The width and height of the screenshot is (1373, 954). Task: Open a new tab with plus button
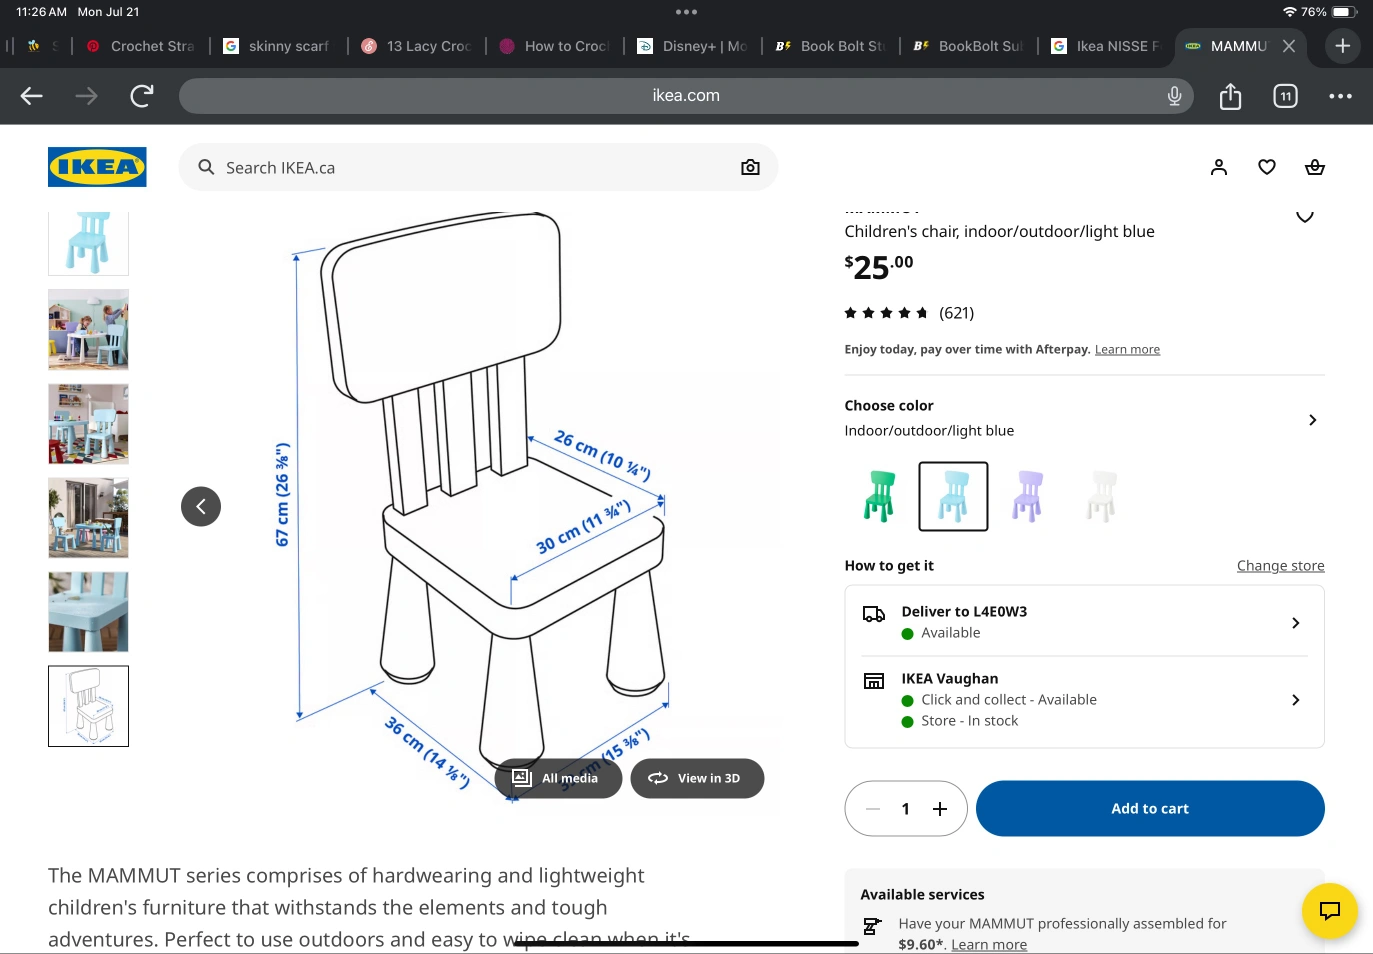click(x=1343, y=46)
